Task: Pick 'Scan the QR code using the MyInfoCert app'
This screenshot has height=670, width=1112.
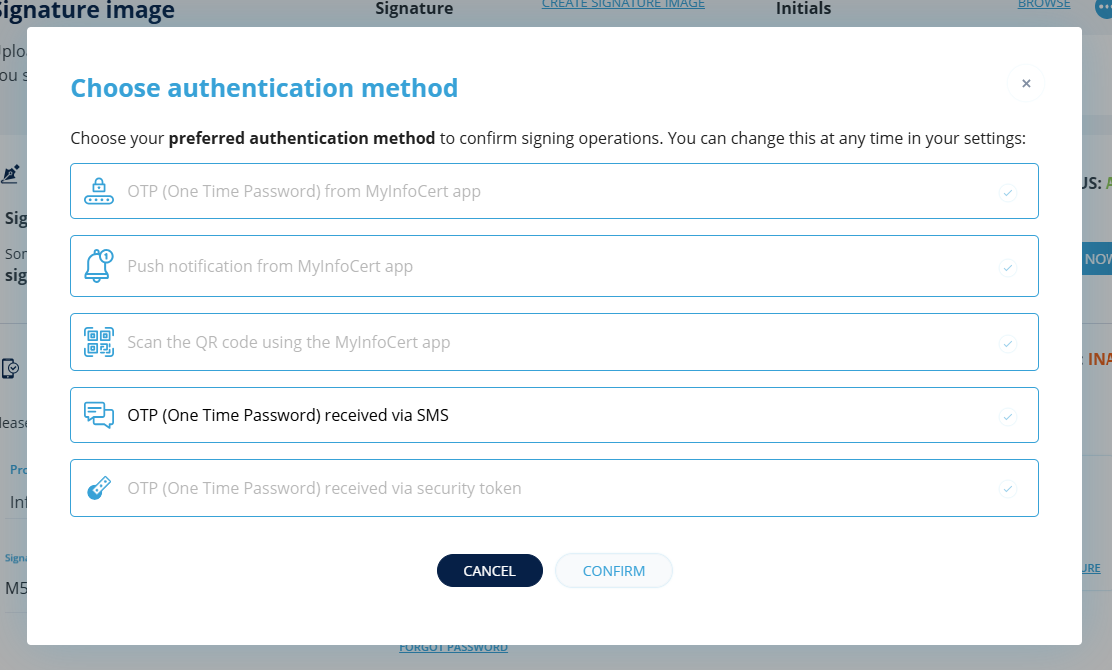Action: click(x=289, y=342)
